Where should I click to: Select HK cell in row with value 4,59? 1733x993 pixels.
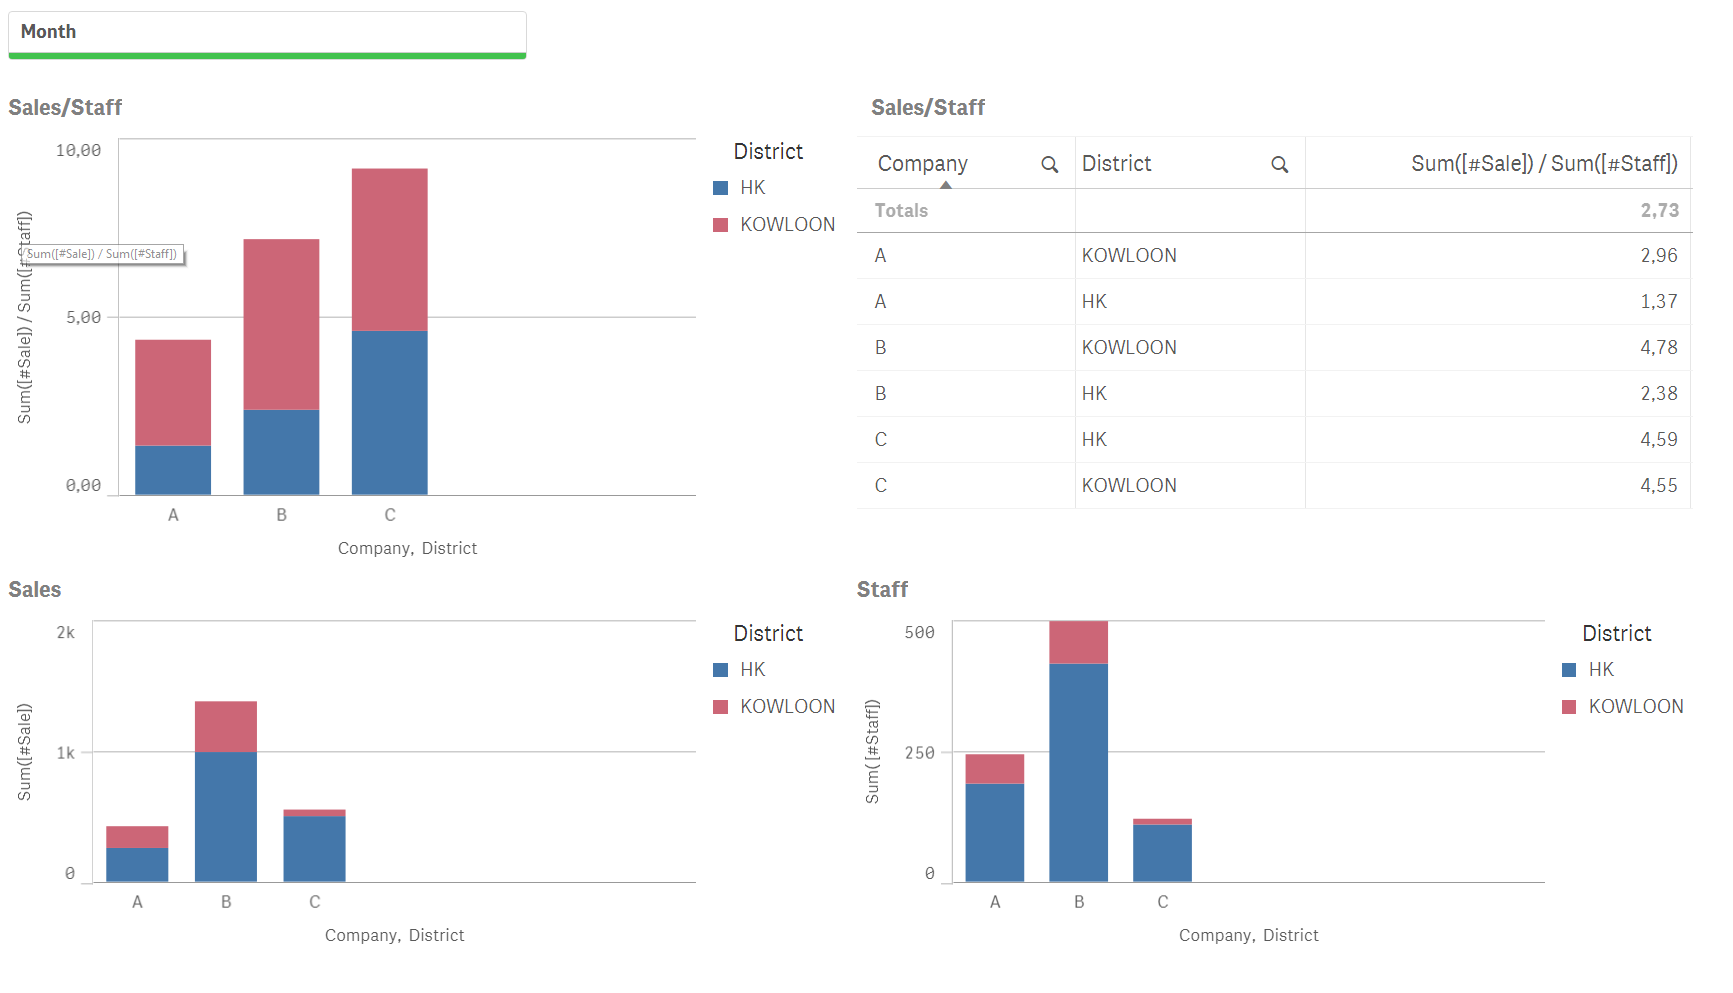pos(1189,440)
